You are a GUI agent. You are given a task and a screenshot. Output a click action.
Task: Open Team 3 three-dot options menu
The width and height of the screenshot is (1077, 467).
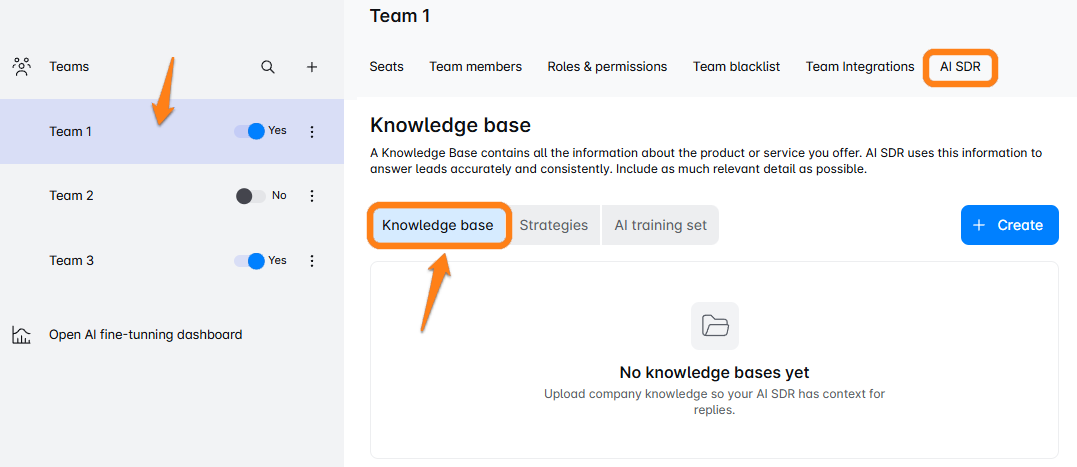coord(312,261)
